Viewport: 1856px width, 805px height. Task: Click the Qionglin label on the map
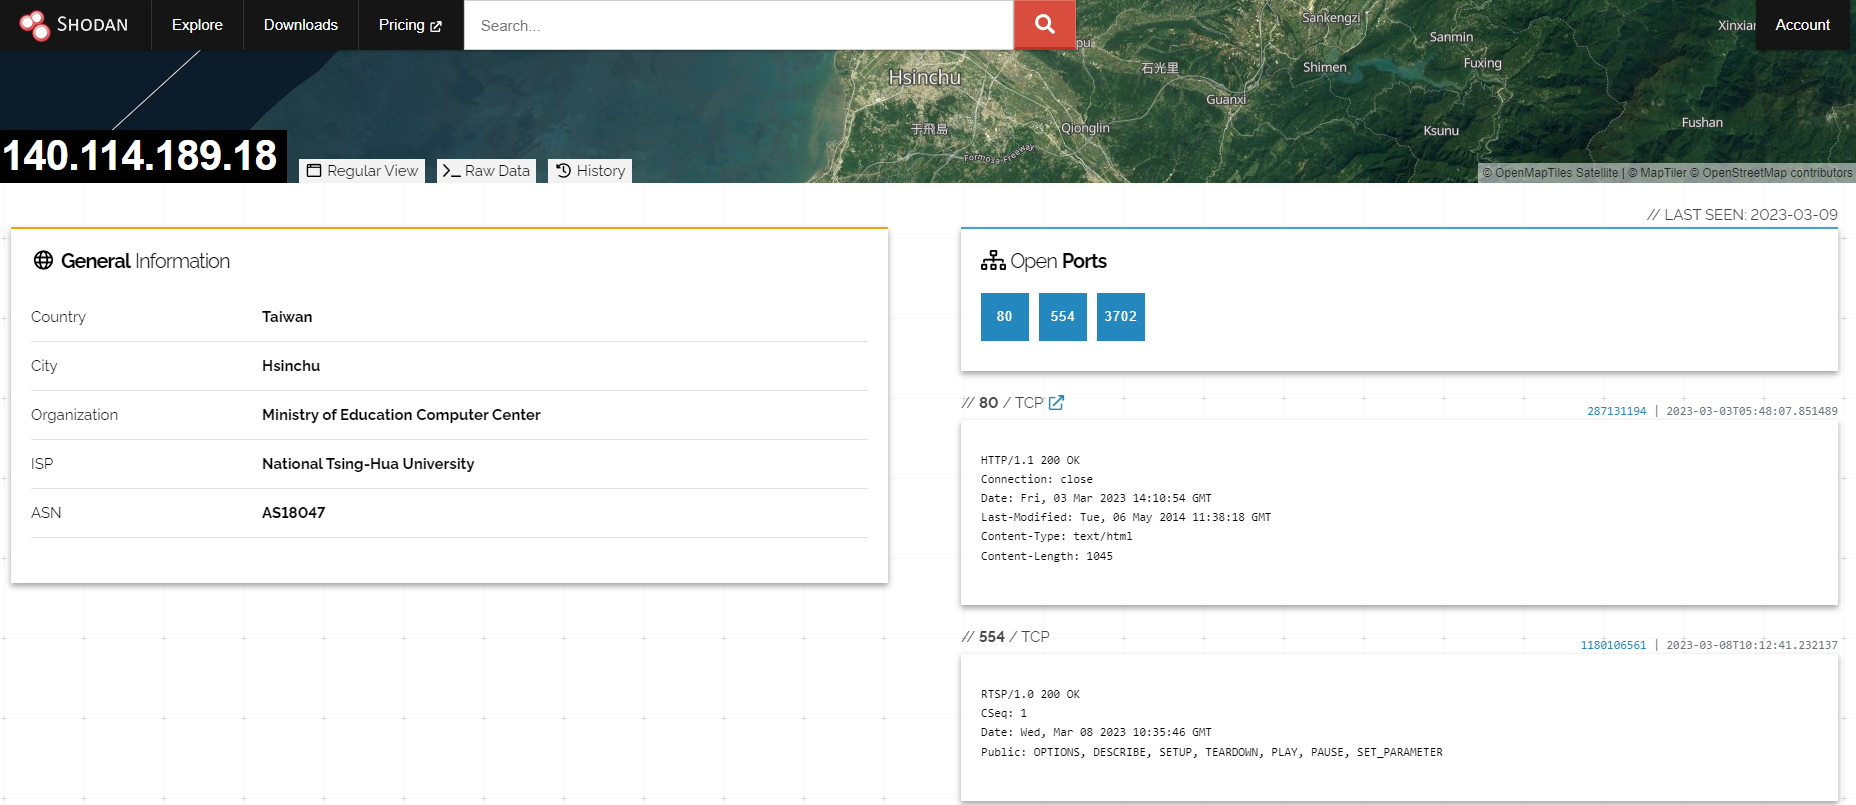[x=1085, y=128]
